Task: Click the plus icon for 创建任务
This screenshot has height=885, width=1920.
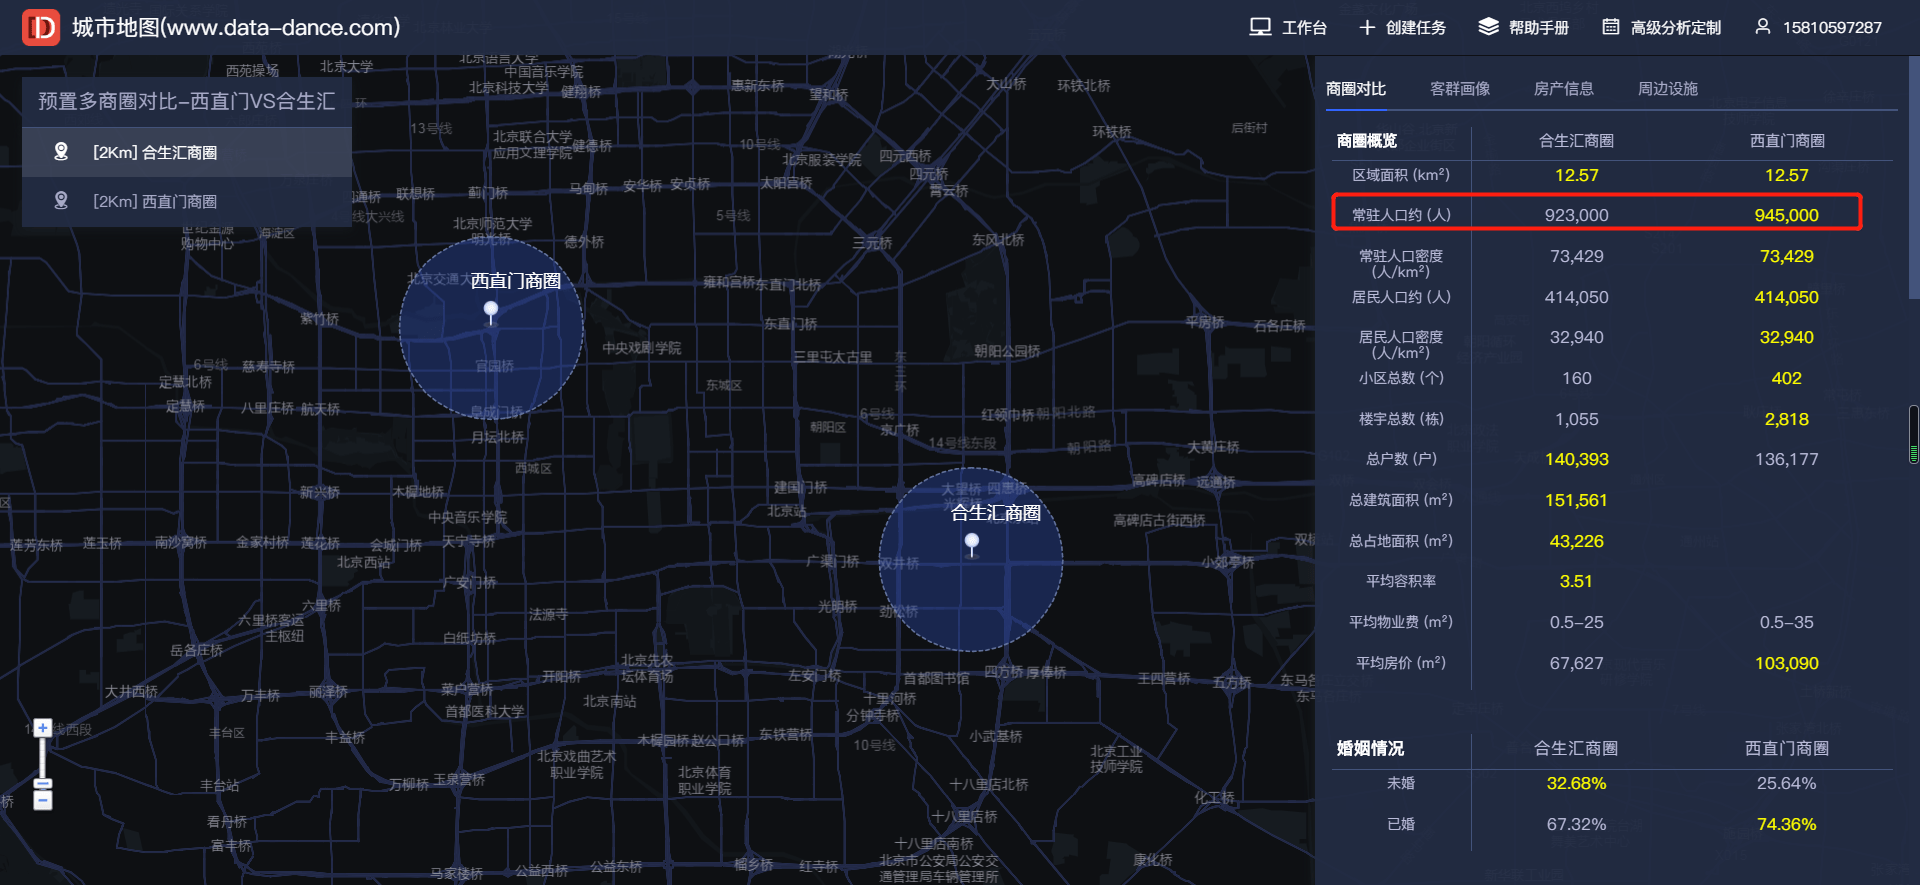Action: pos(1367,27)
